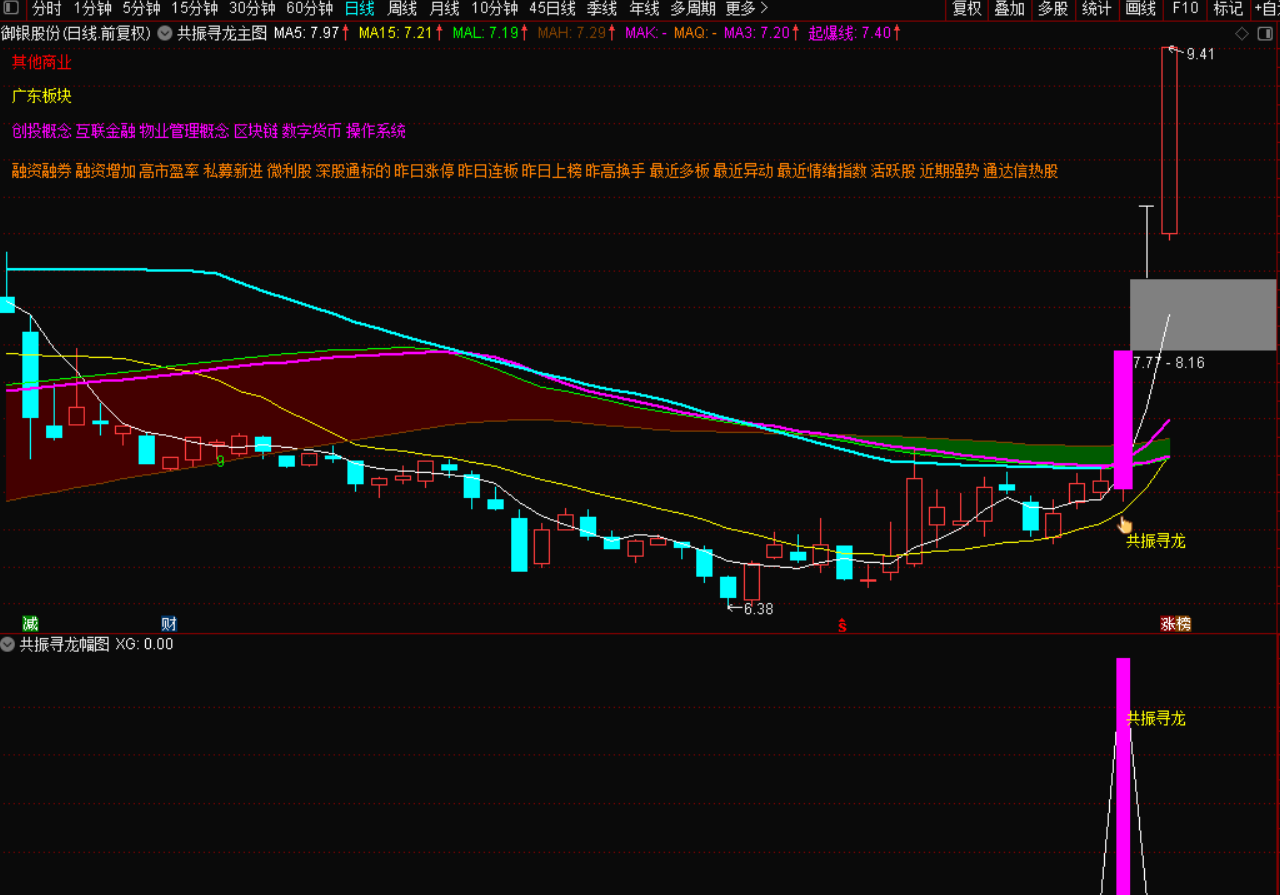The height and width of the screenshot is (895, 1280).
Task: Toggle the side panel icon at top-right
Action: (1268, 33)
